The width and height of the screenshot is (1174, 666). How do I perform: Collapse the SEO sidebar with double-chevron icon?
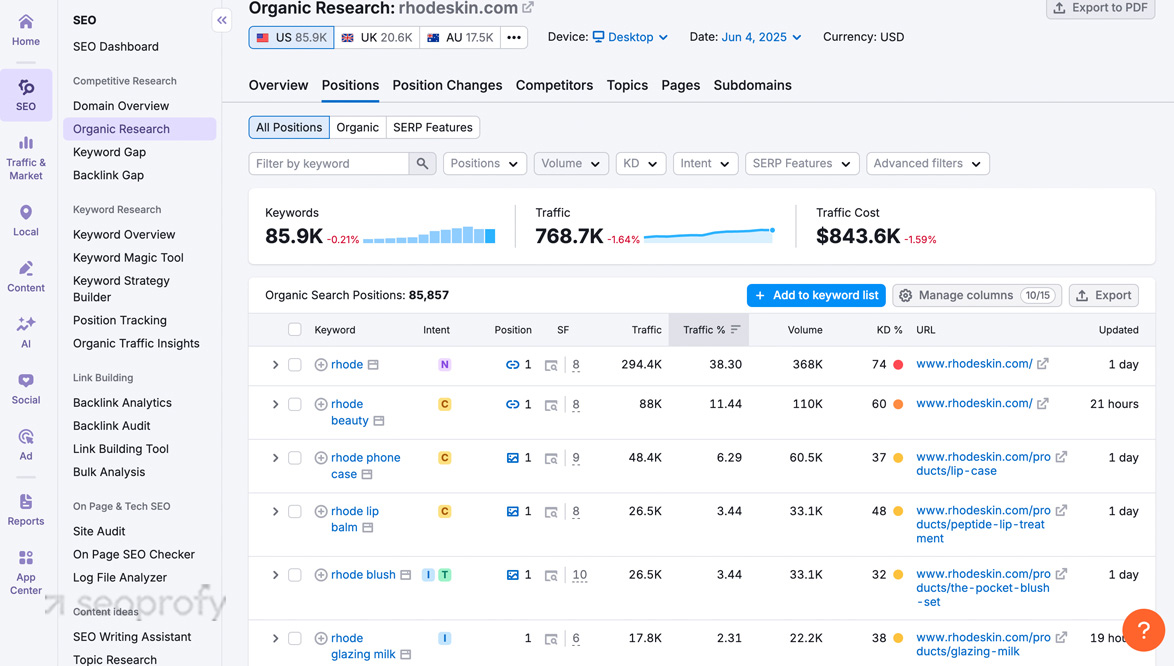coord(222,20)
